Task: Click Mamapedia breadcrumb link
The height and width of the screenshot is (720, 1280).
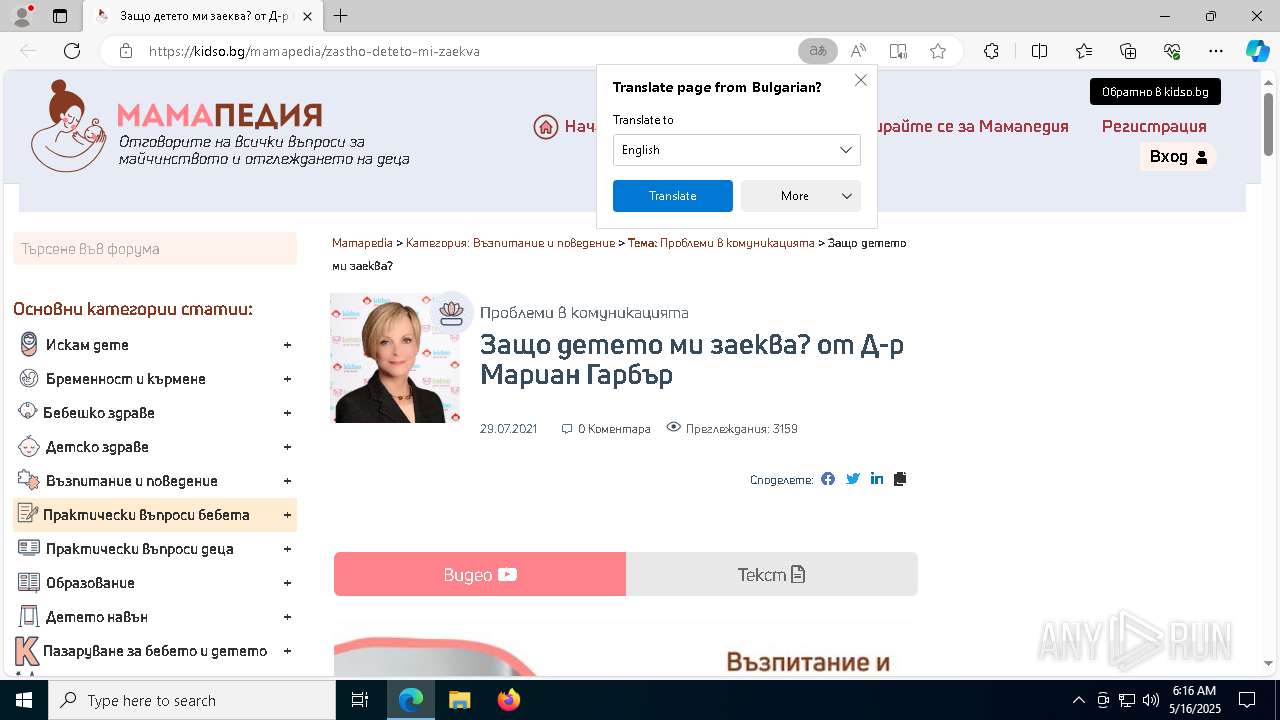Action: point(362,243)
